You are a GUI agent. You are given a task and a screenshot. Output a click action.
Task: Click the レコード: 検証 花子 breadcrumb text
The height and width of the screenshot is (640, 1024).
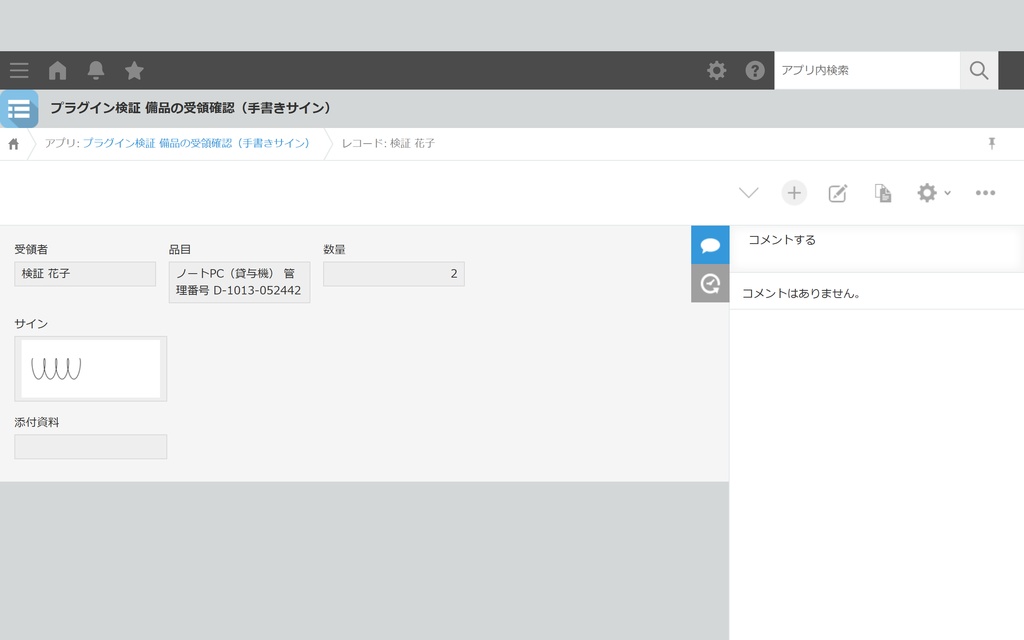[x=388, y=144]
